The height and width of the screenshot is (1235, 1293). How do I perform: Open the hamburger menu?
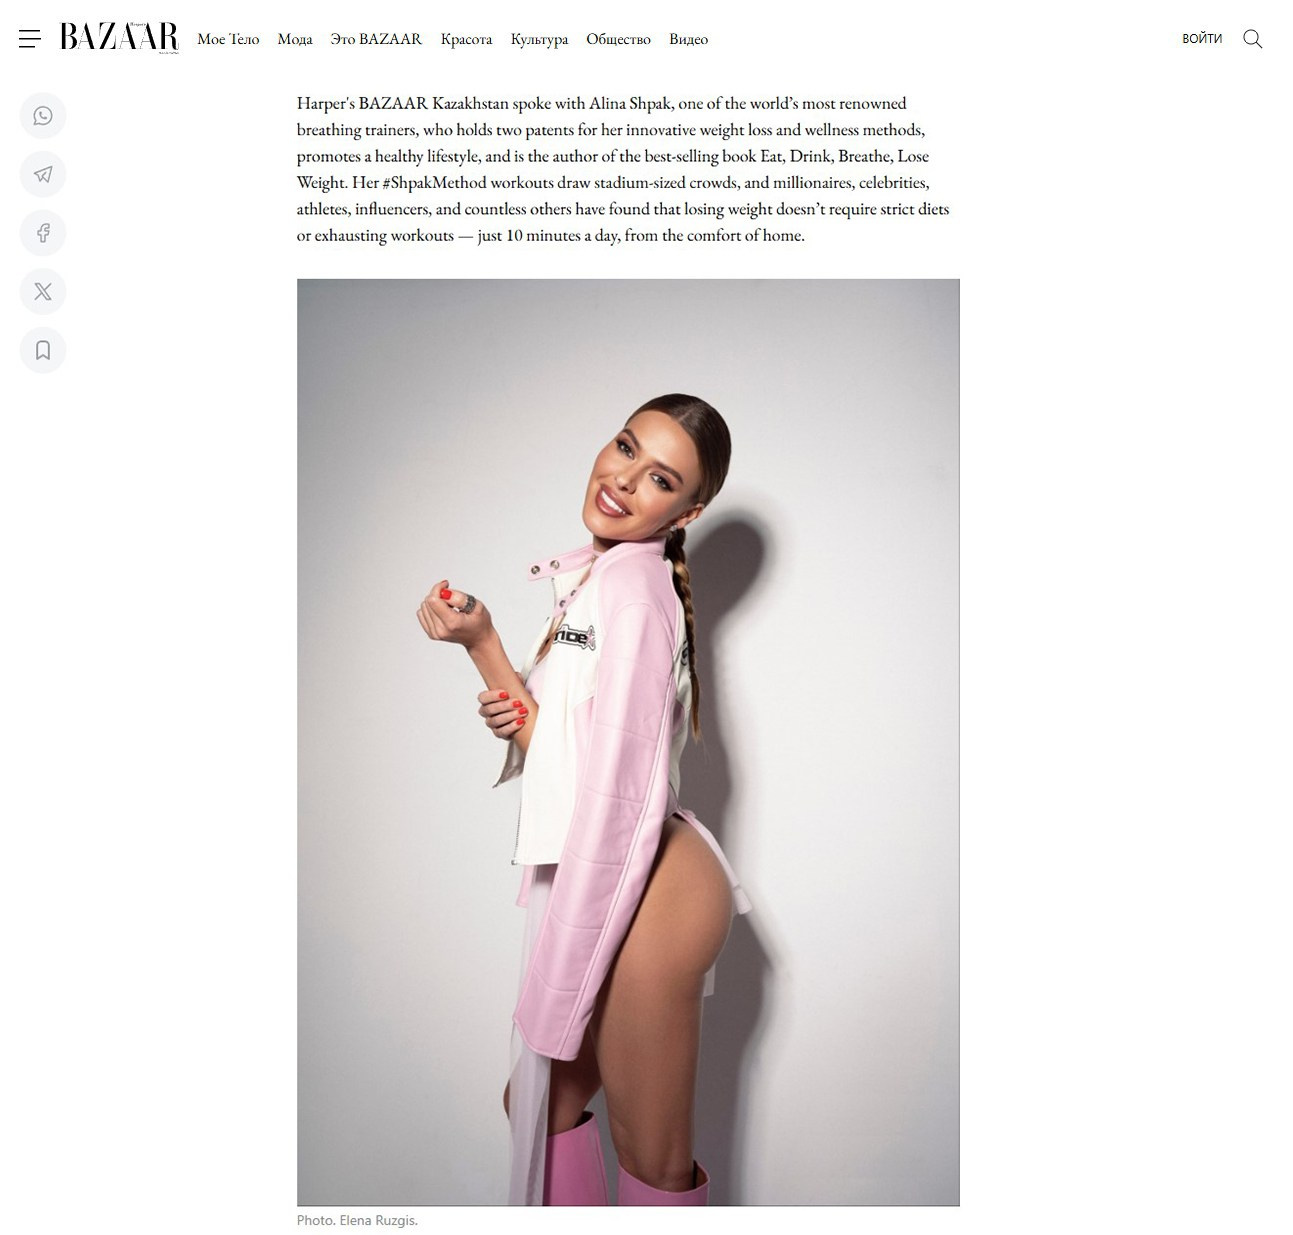click(x=30, y=39)
